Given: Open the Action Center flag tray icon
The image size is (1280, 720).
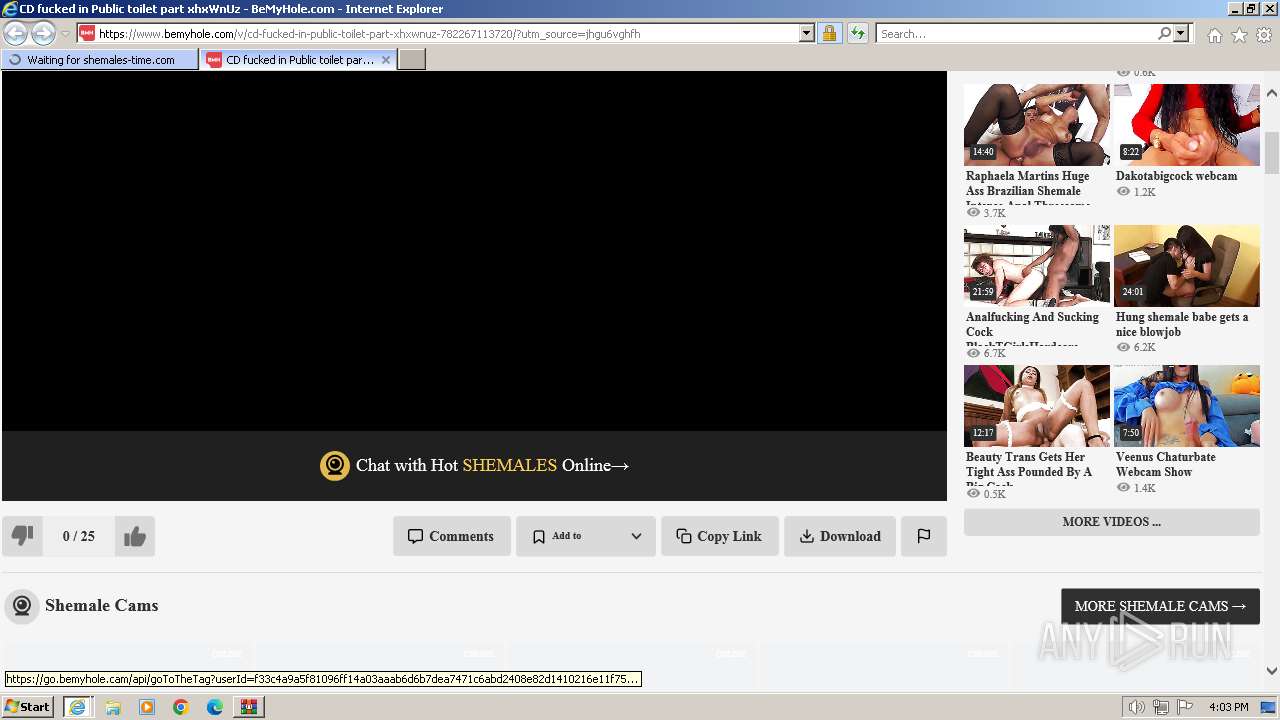Looking at the screenshot, I should pyautogui.click(x=1185, y=707).
